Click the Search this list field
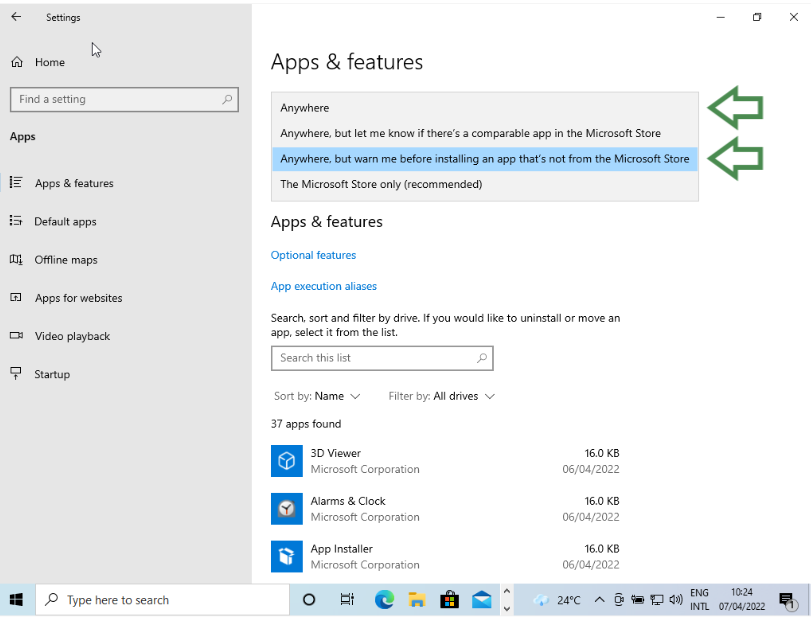This screenshot has width=811, height=618. [x=382, y=358]
